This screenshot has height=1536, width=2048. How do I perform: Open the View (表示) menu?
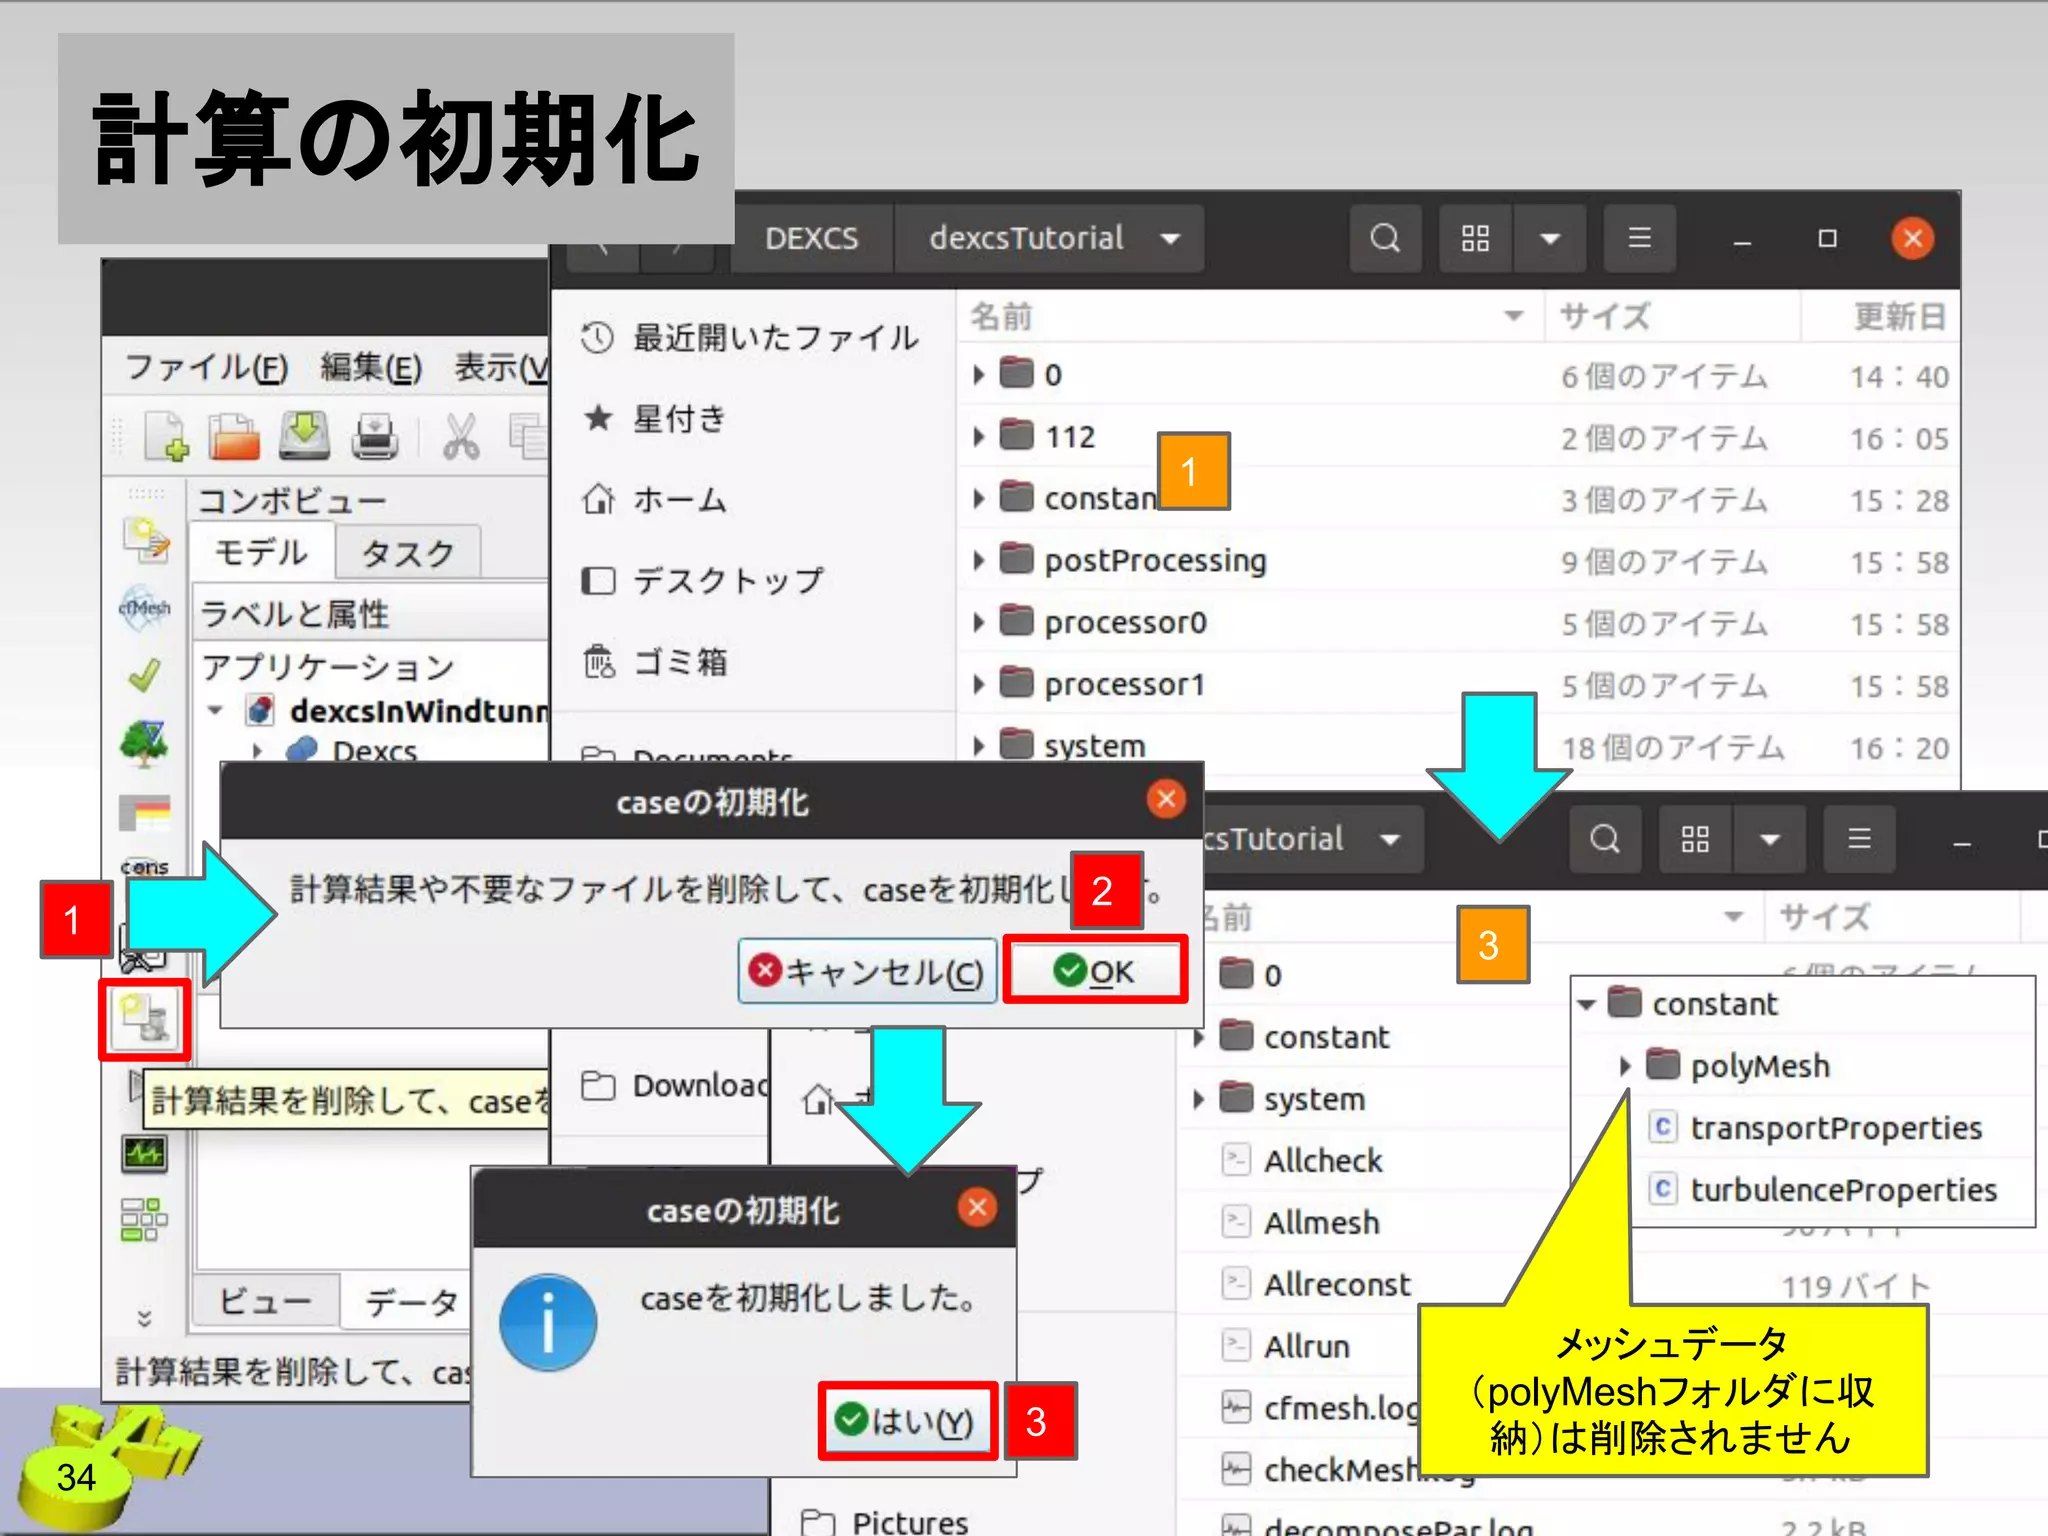click(x=500, y=368)
